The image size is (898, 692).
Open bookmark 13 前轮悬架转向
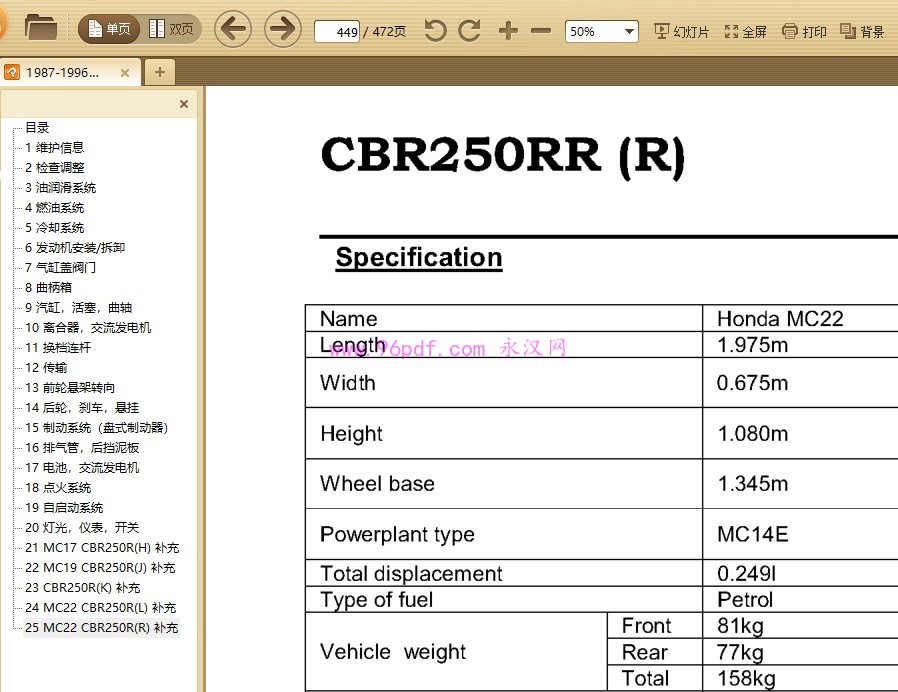(x=70, y=388)
